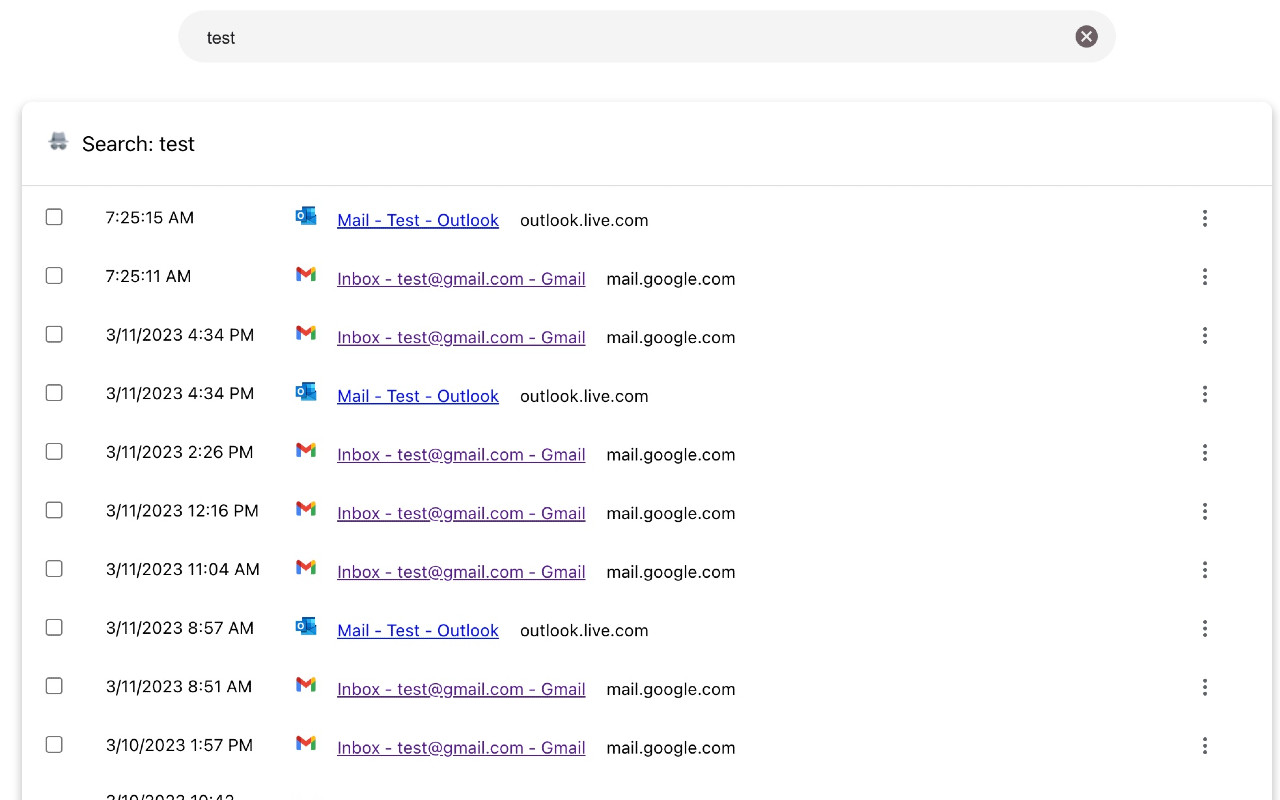Follow 'Mail - Test - Outlook' link at 8:57 AM

click(418, 630)
